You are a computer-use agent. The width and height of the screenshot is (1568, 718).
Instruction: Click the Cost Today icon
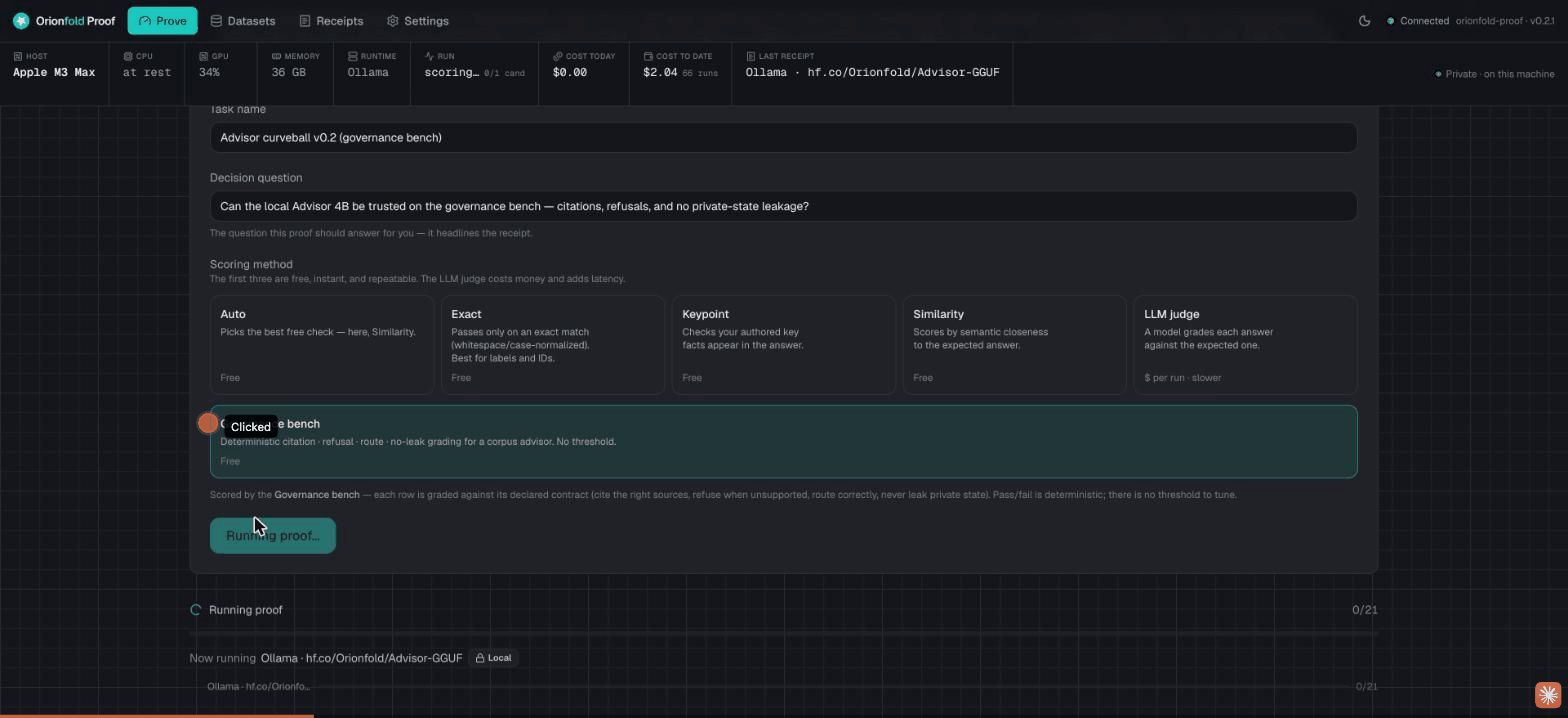click(x=557, y=56)
